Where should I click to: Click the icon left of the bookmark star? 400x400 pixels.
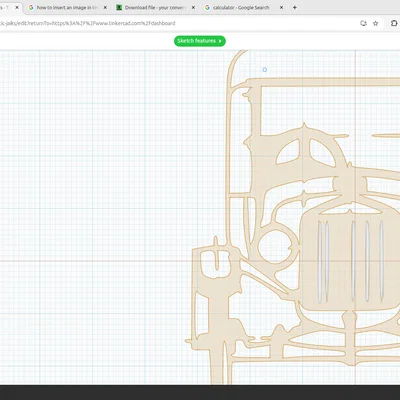(363, 23)
